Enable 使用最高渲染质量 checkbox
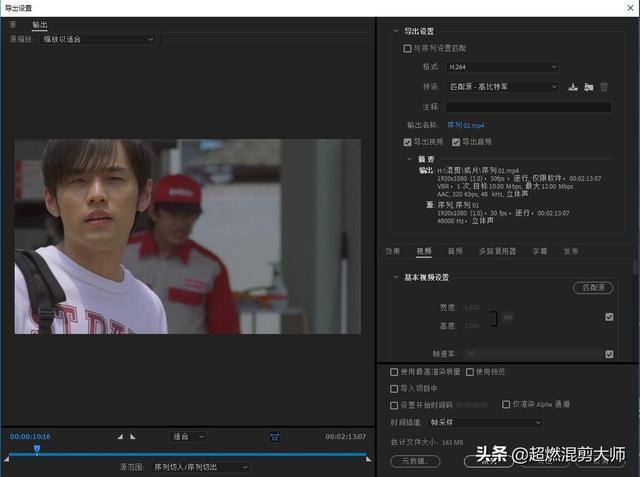Screen dimensions: 640x477 394,372
